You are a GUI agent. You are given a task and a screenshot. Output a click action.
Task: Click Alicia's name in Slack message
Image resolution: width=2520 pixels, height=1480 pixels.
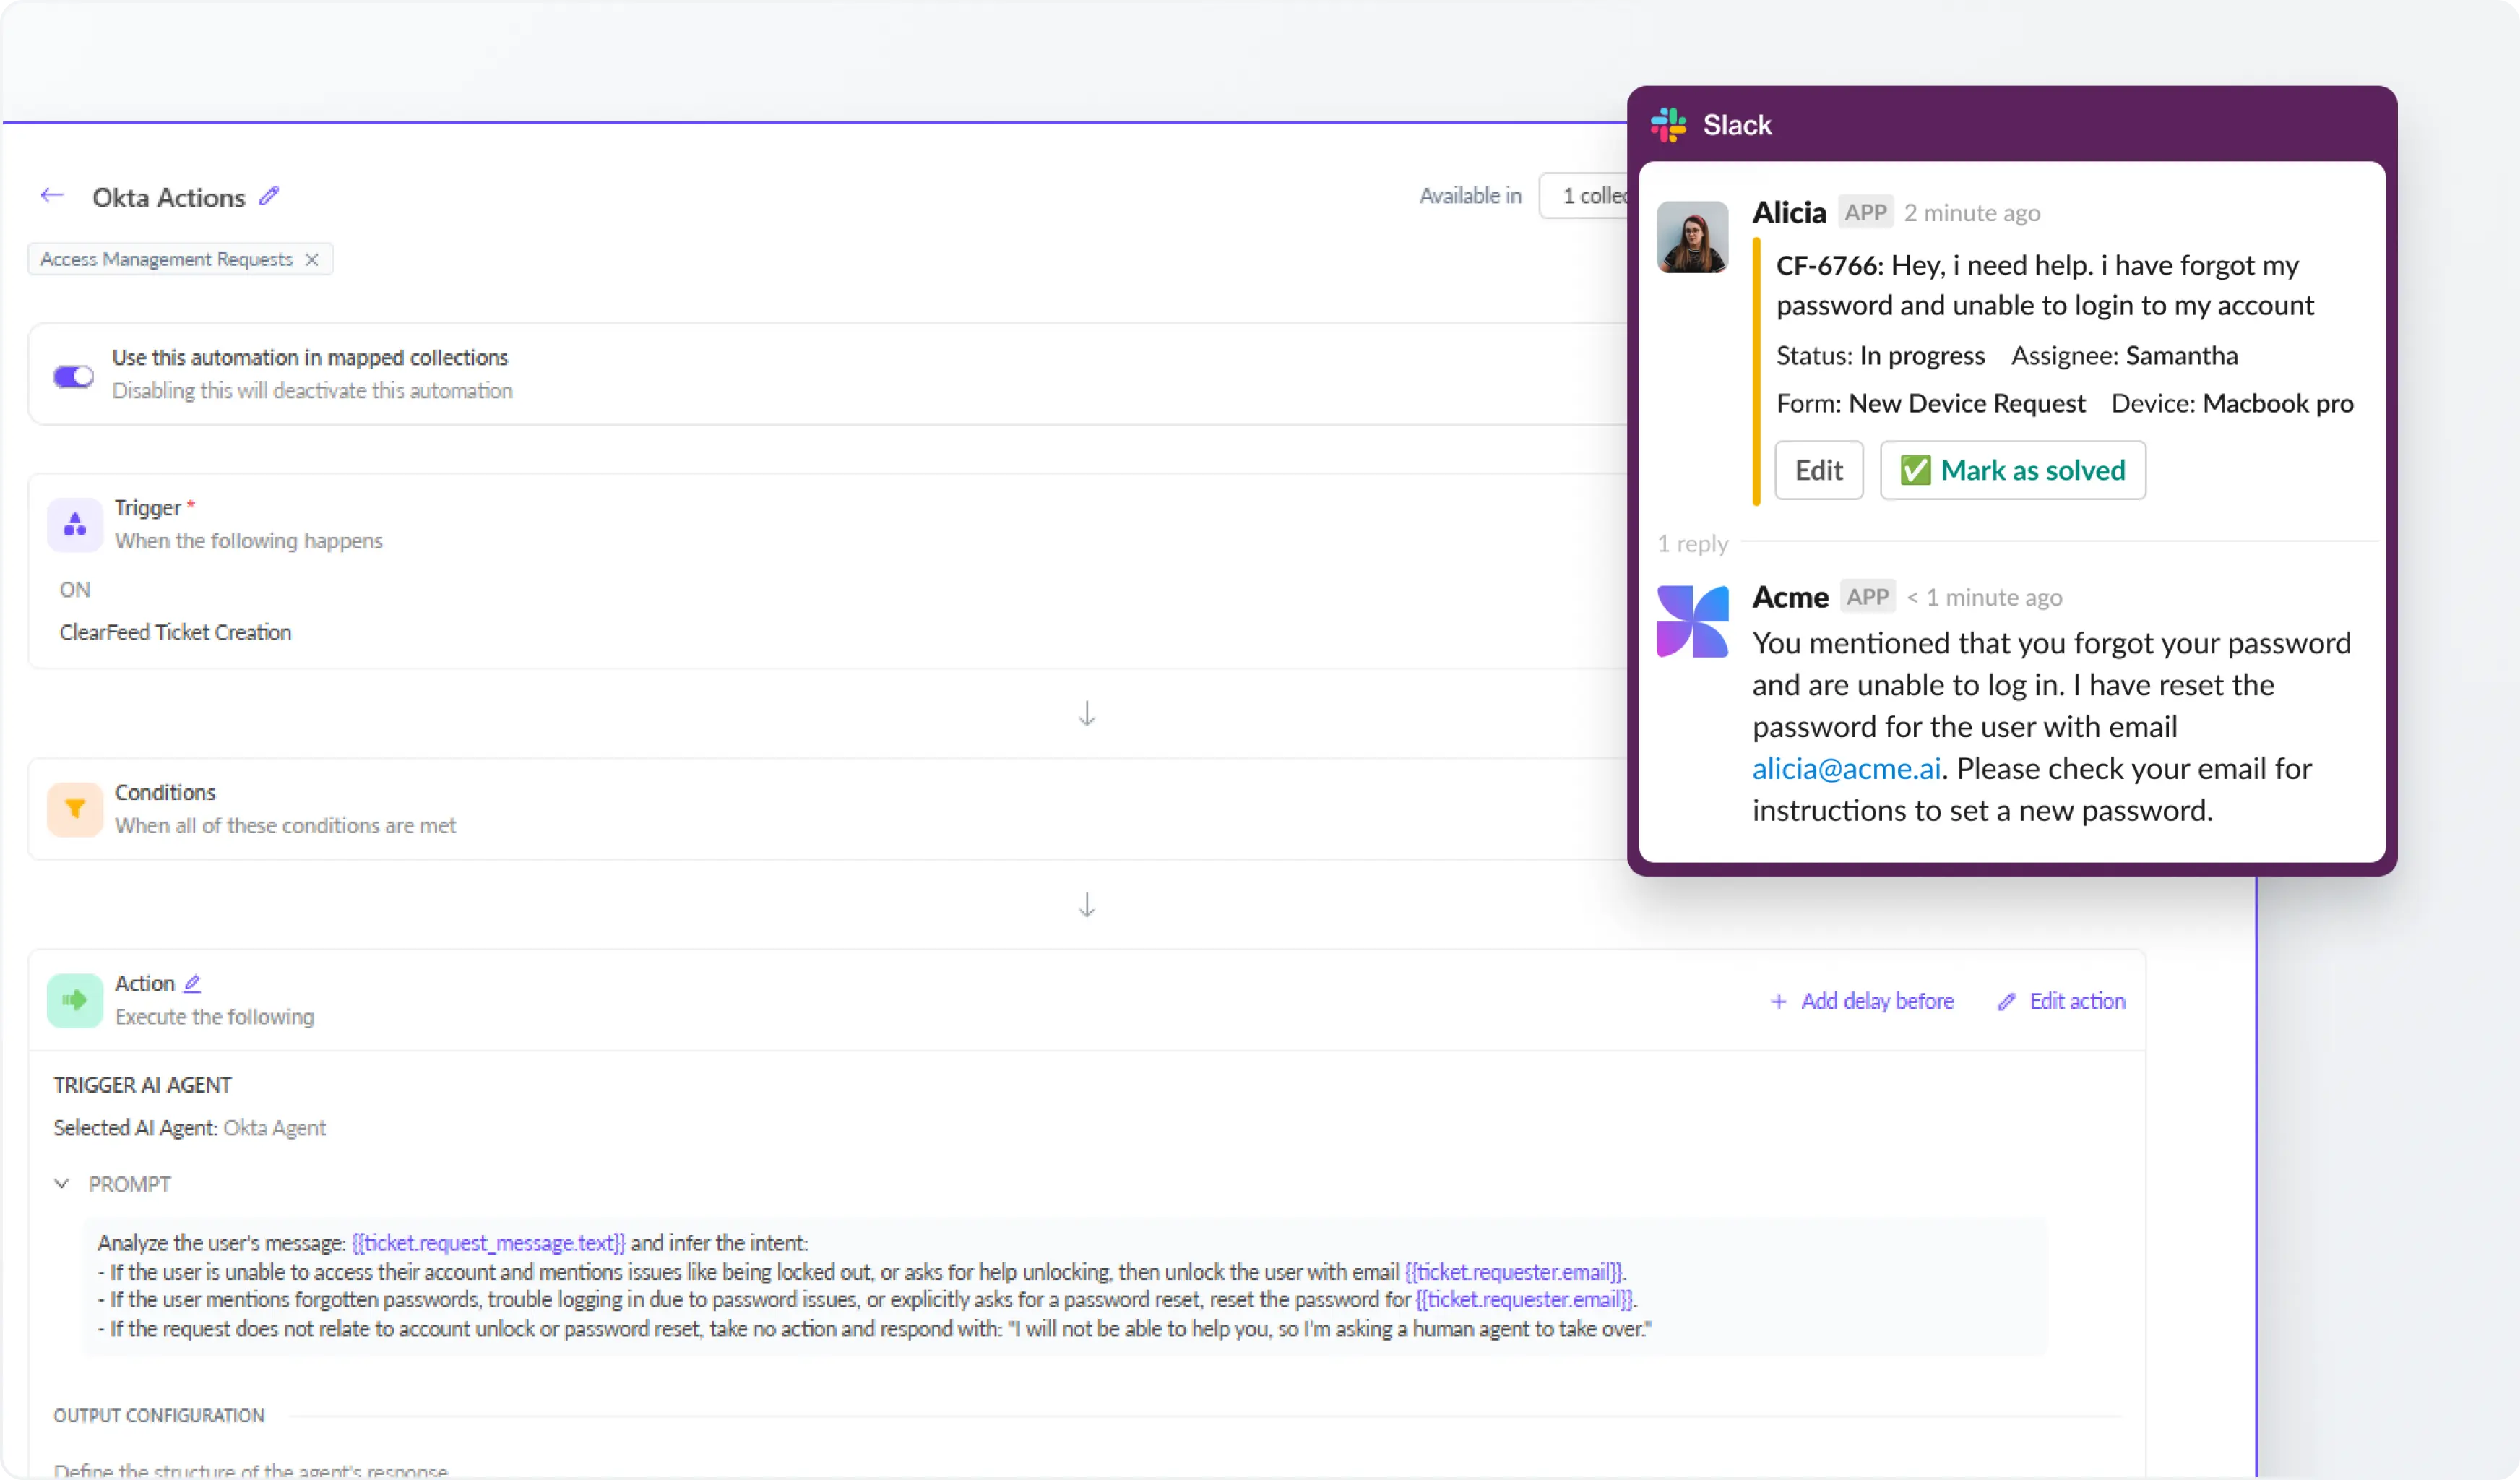pos(1789,212)
